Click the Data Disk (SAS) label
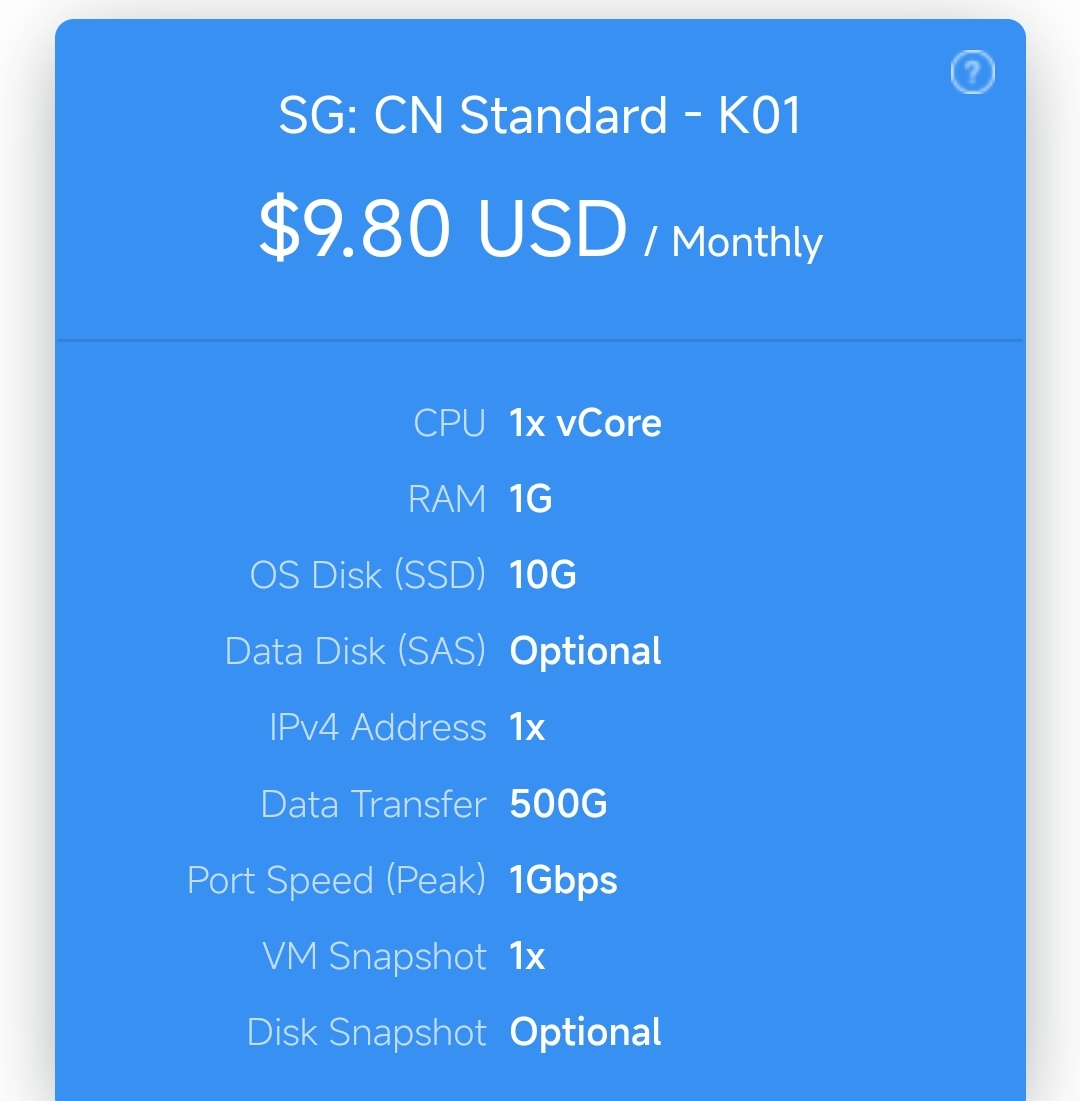1080x1101 pixels. (355, 651)
